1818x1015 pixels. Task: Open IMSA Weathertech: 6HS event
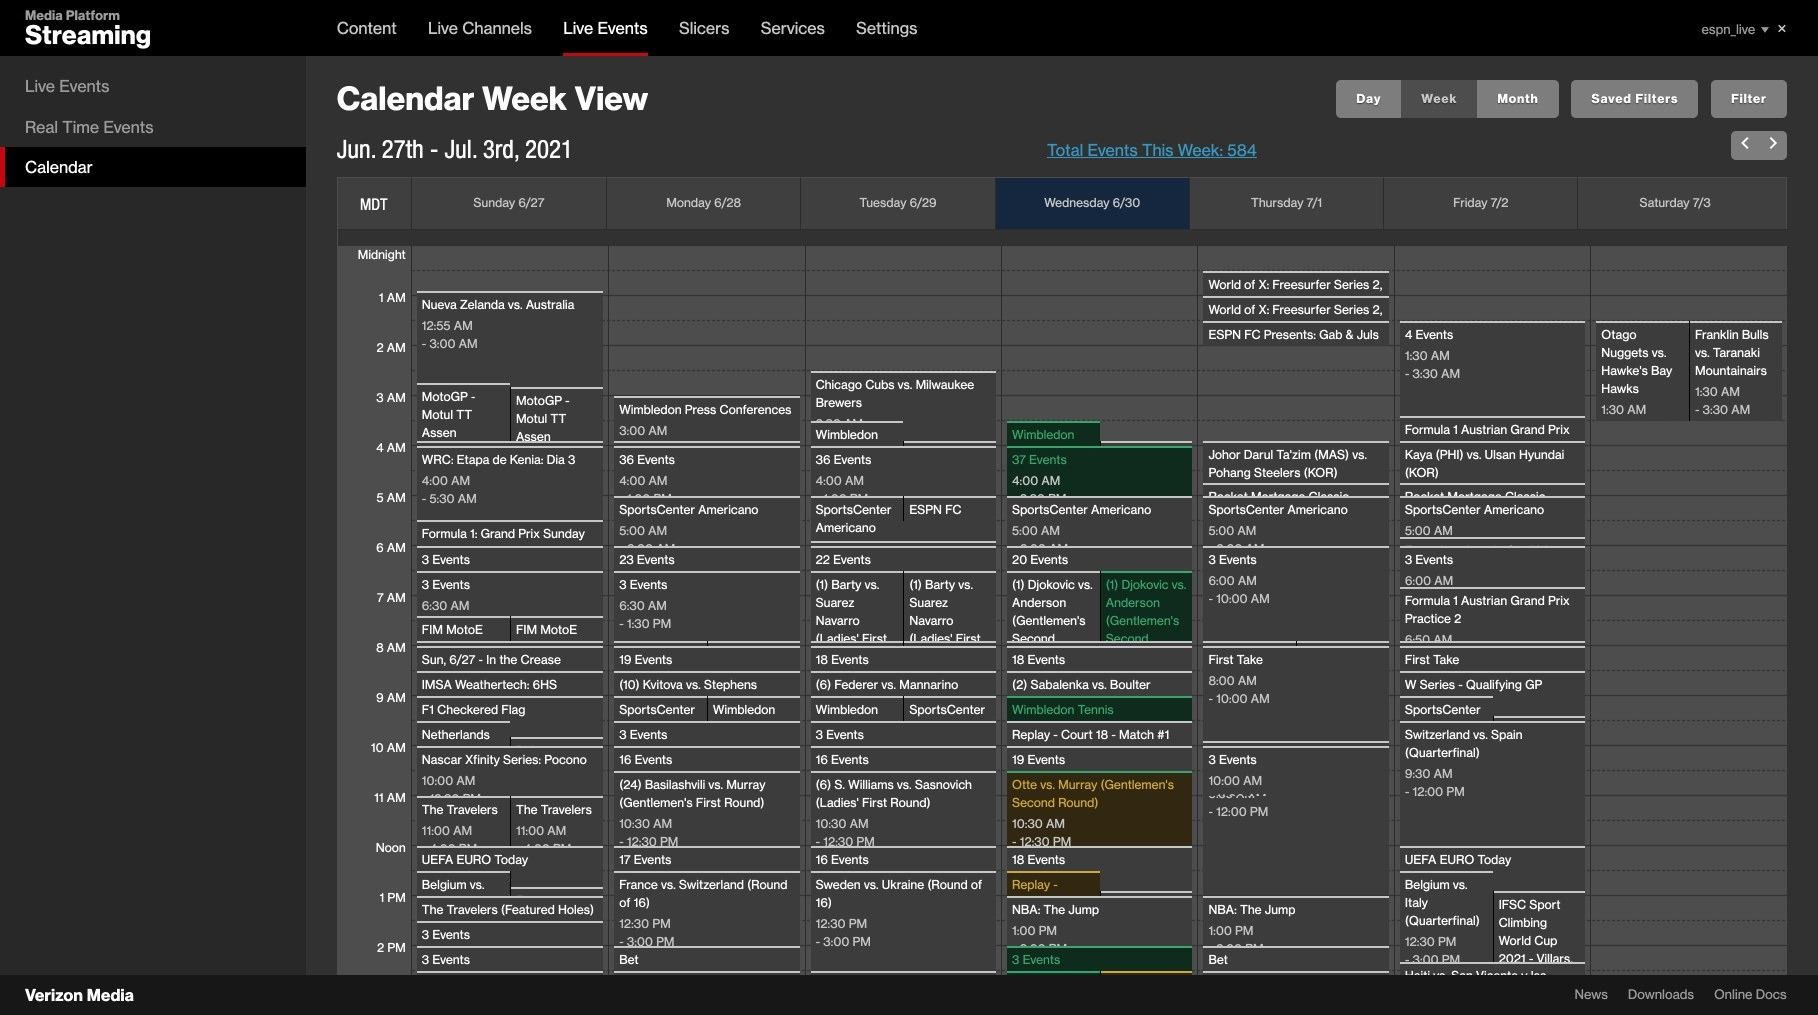(509, 685)
